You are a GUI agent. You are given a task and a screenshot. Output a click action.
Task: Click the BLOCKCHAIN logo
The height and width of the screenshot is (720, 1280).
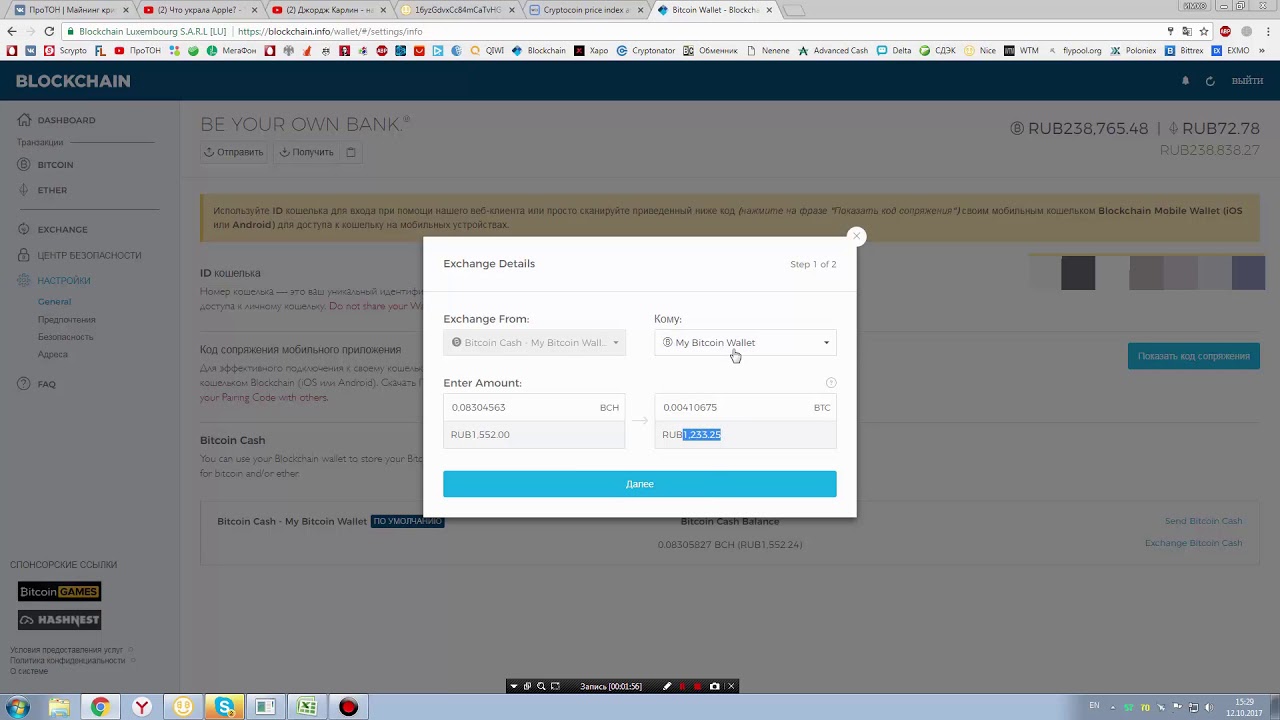pos(73,81)
